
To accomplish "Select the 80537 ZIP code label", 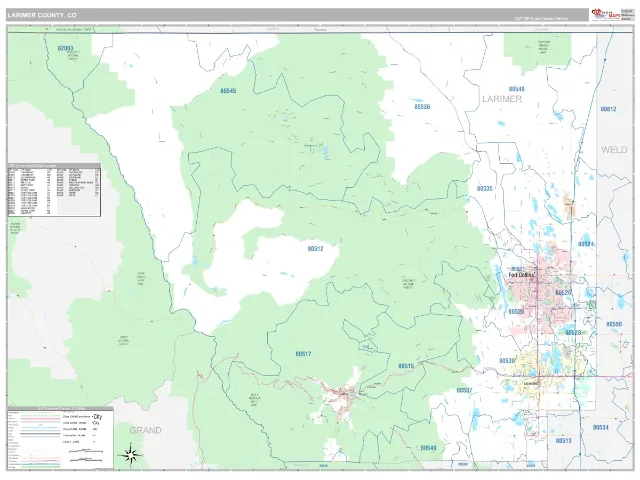I will pyautogui.click(x=464, y=390).
